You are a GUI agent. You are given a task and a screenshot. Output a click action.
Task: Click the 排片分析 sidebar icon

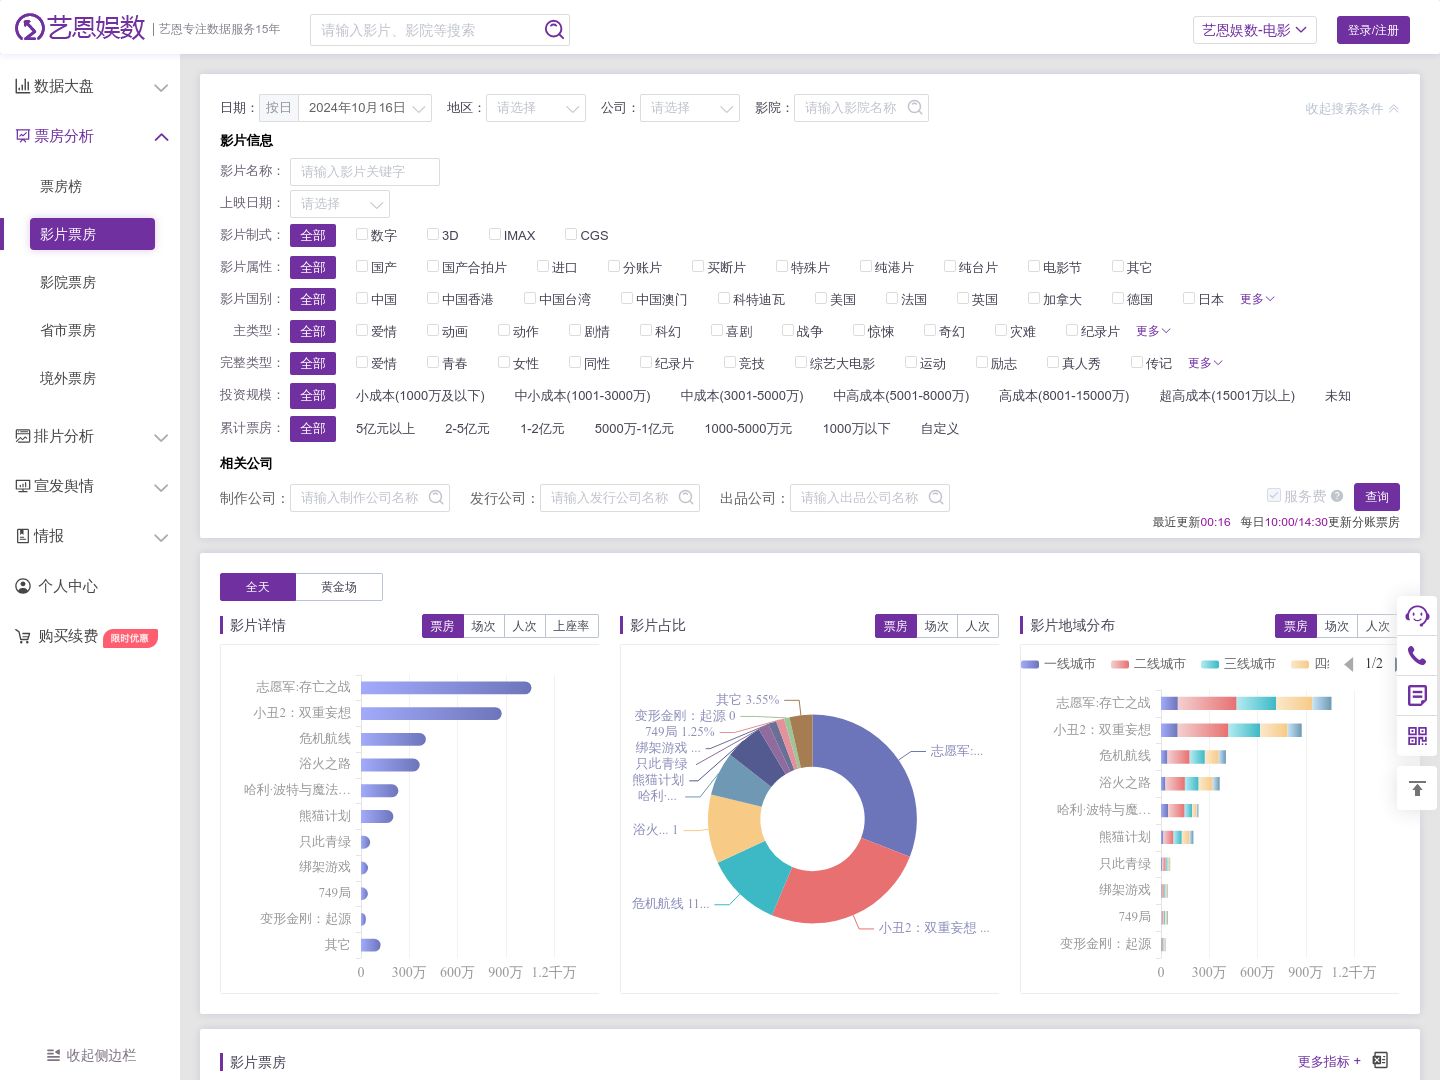(22, 436)
